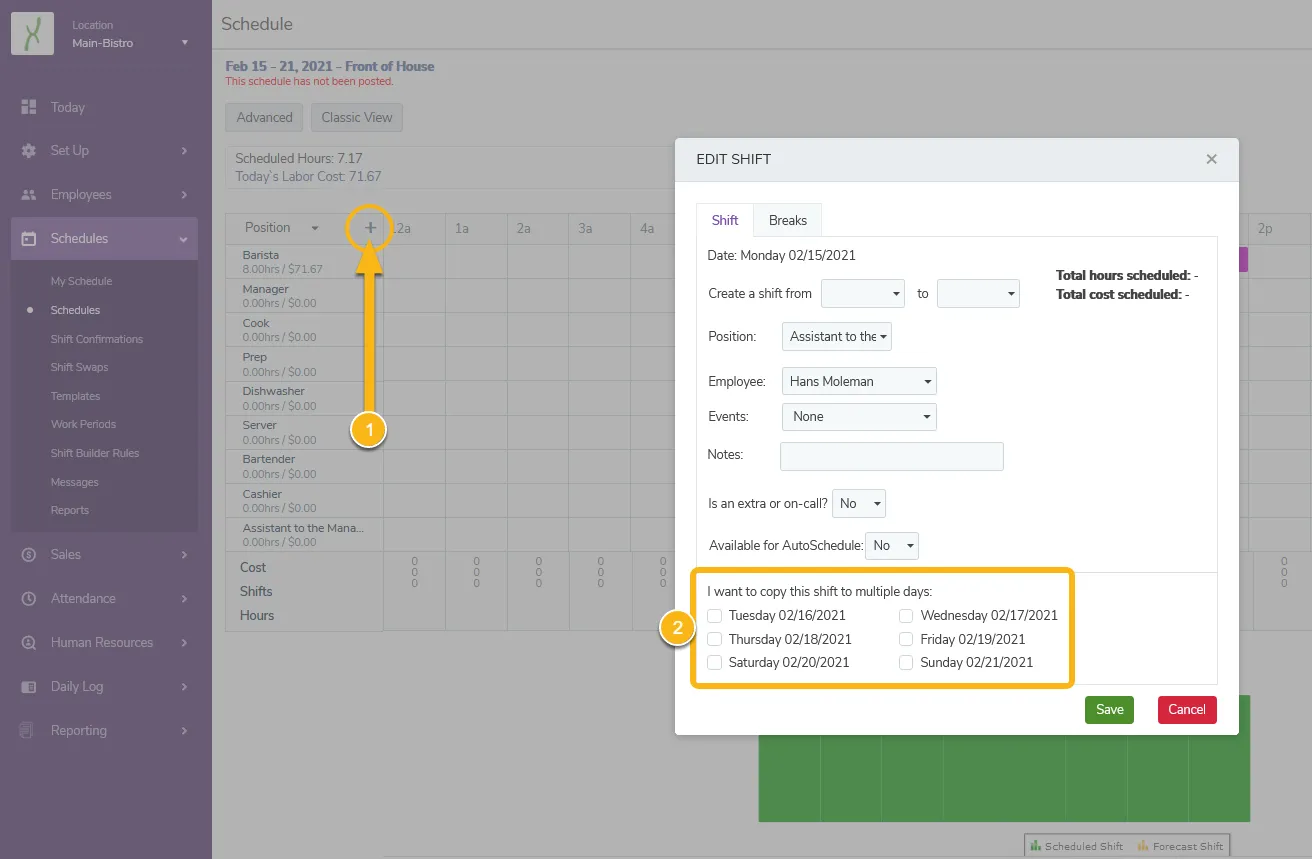Open Work Periods in sidebar

coord(84,424)
